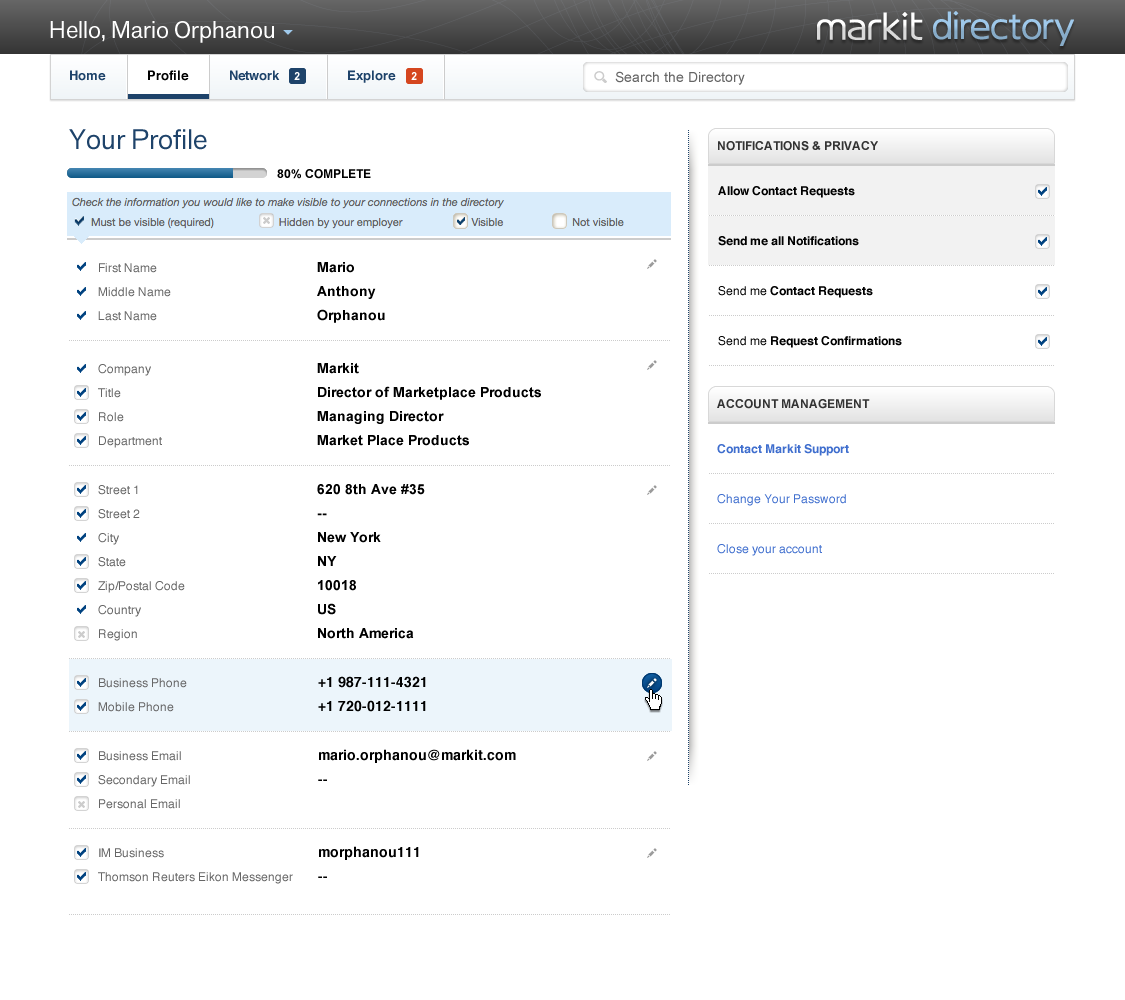Uncheck Allow Contact Requests checkbox

[x=1042, y=191]
